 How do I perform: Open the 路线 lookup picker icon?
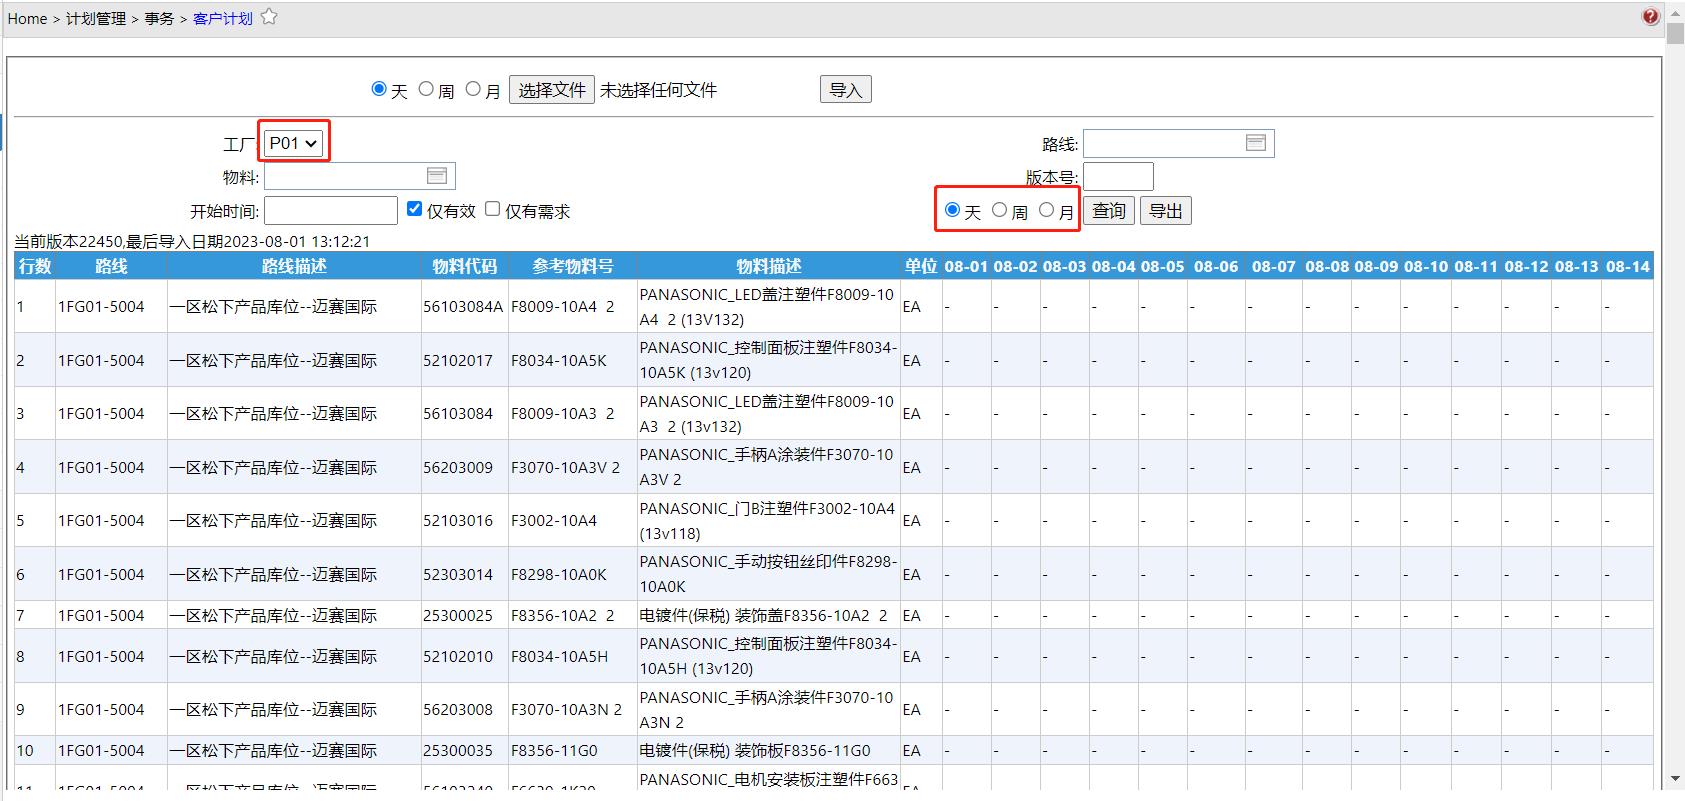[1256, 143]
